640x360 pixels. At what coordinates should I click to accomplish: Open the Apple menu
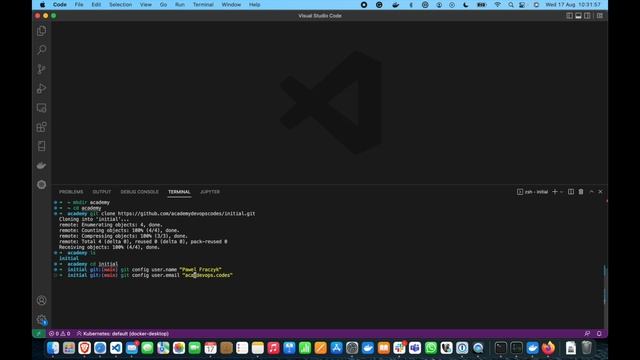(42, 4)
